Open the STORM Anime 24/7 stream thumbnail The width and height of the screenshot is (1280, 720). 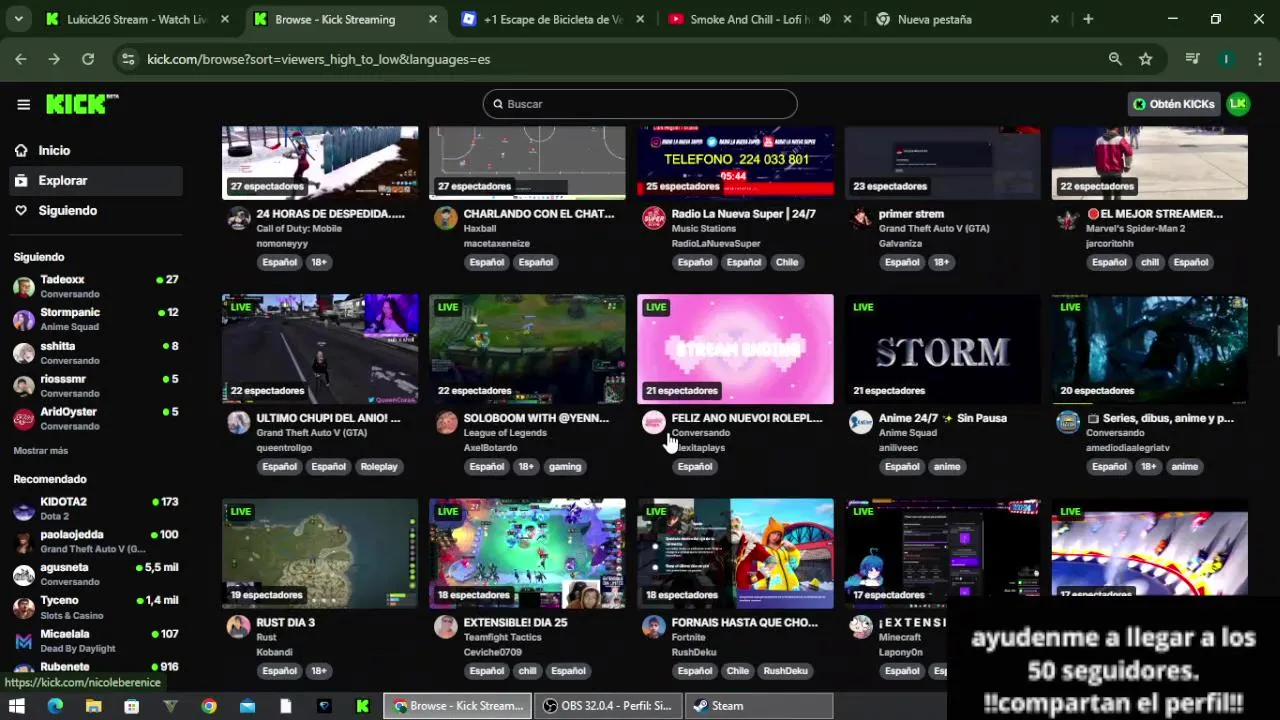pyautogui.click(x=942, y=349)
